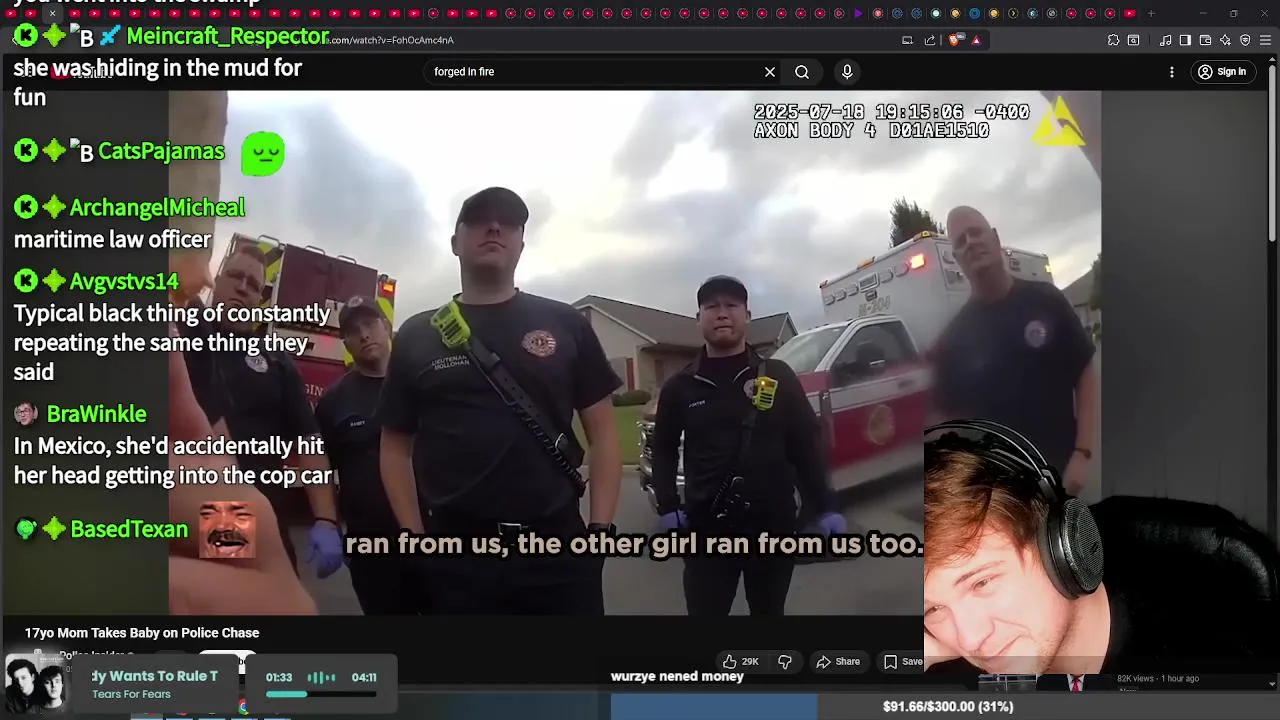Click the 'Tears For Fears' artist label

(x=131, y=694)
